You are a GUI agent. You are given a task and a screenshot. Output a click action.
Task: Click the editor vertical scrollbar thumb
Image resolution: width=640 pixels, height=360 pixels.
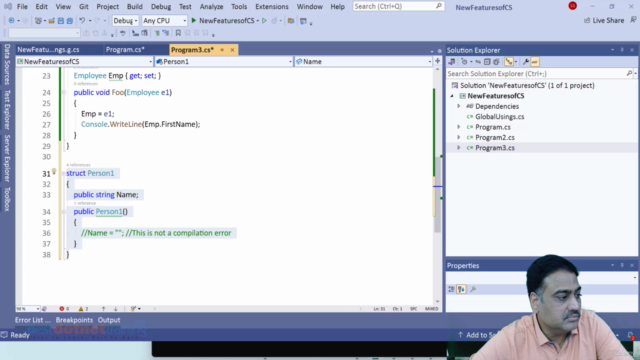(438, 195)
